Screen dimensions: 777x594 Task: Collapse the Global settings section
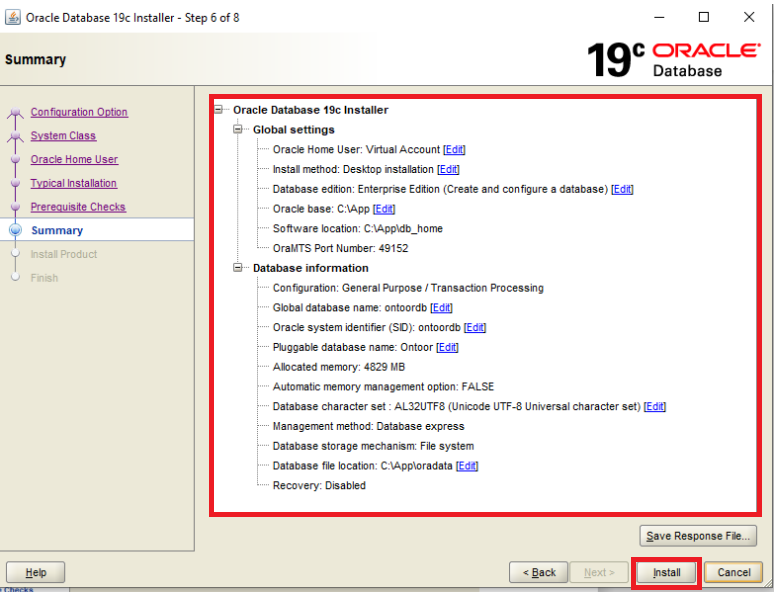click(x=238, y=130)
